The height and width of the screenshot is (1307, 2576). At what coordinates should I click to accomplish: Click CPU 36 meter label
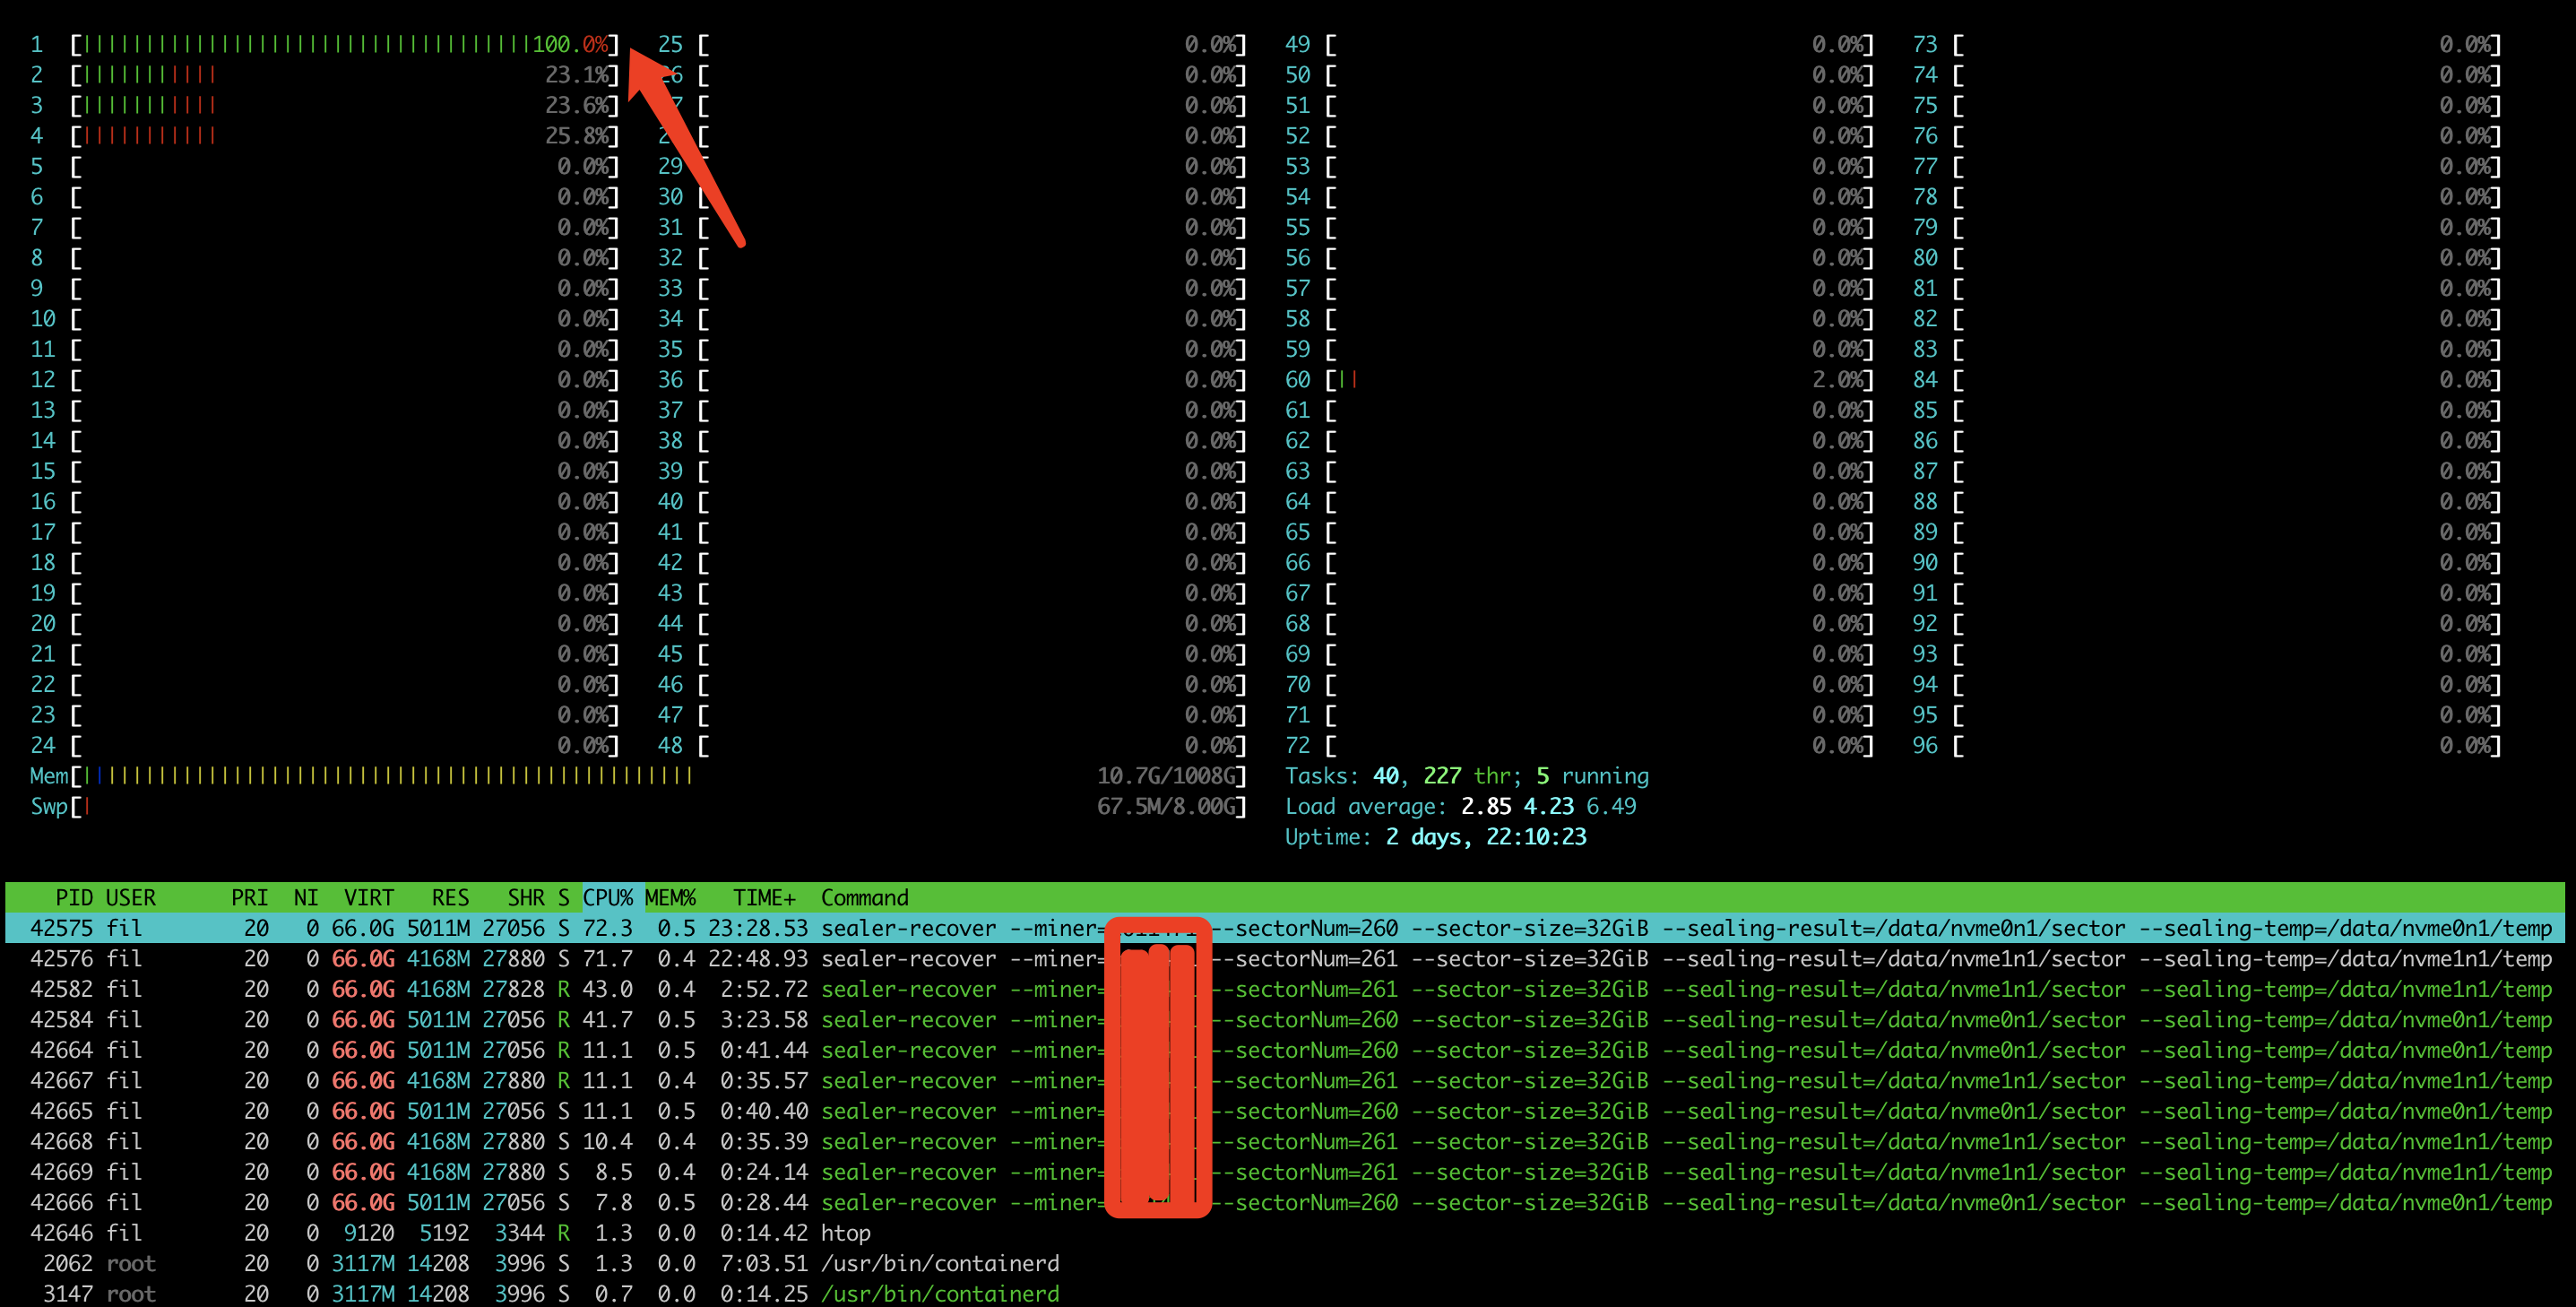(670, 380)
